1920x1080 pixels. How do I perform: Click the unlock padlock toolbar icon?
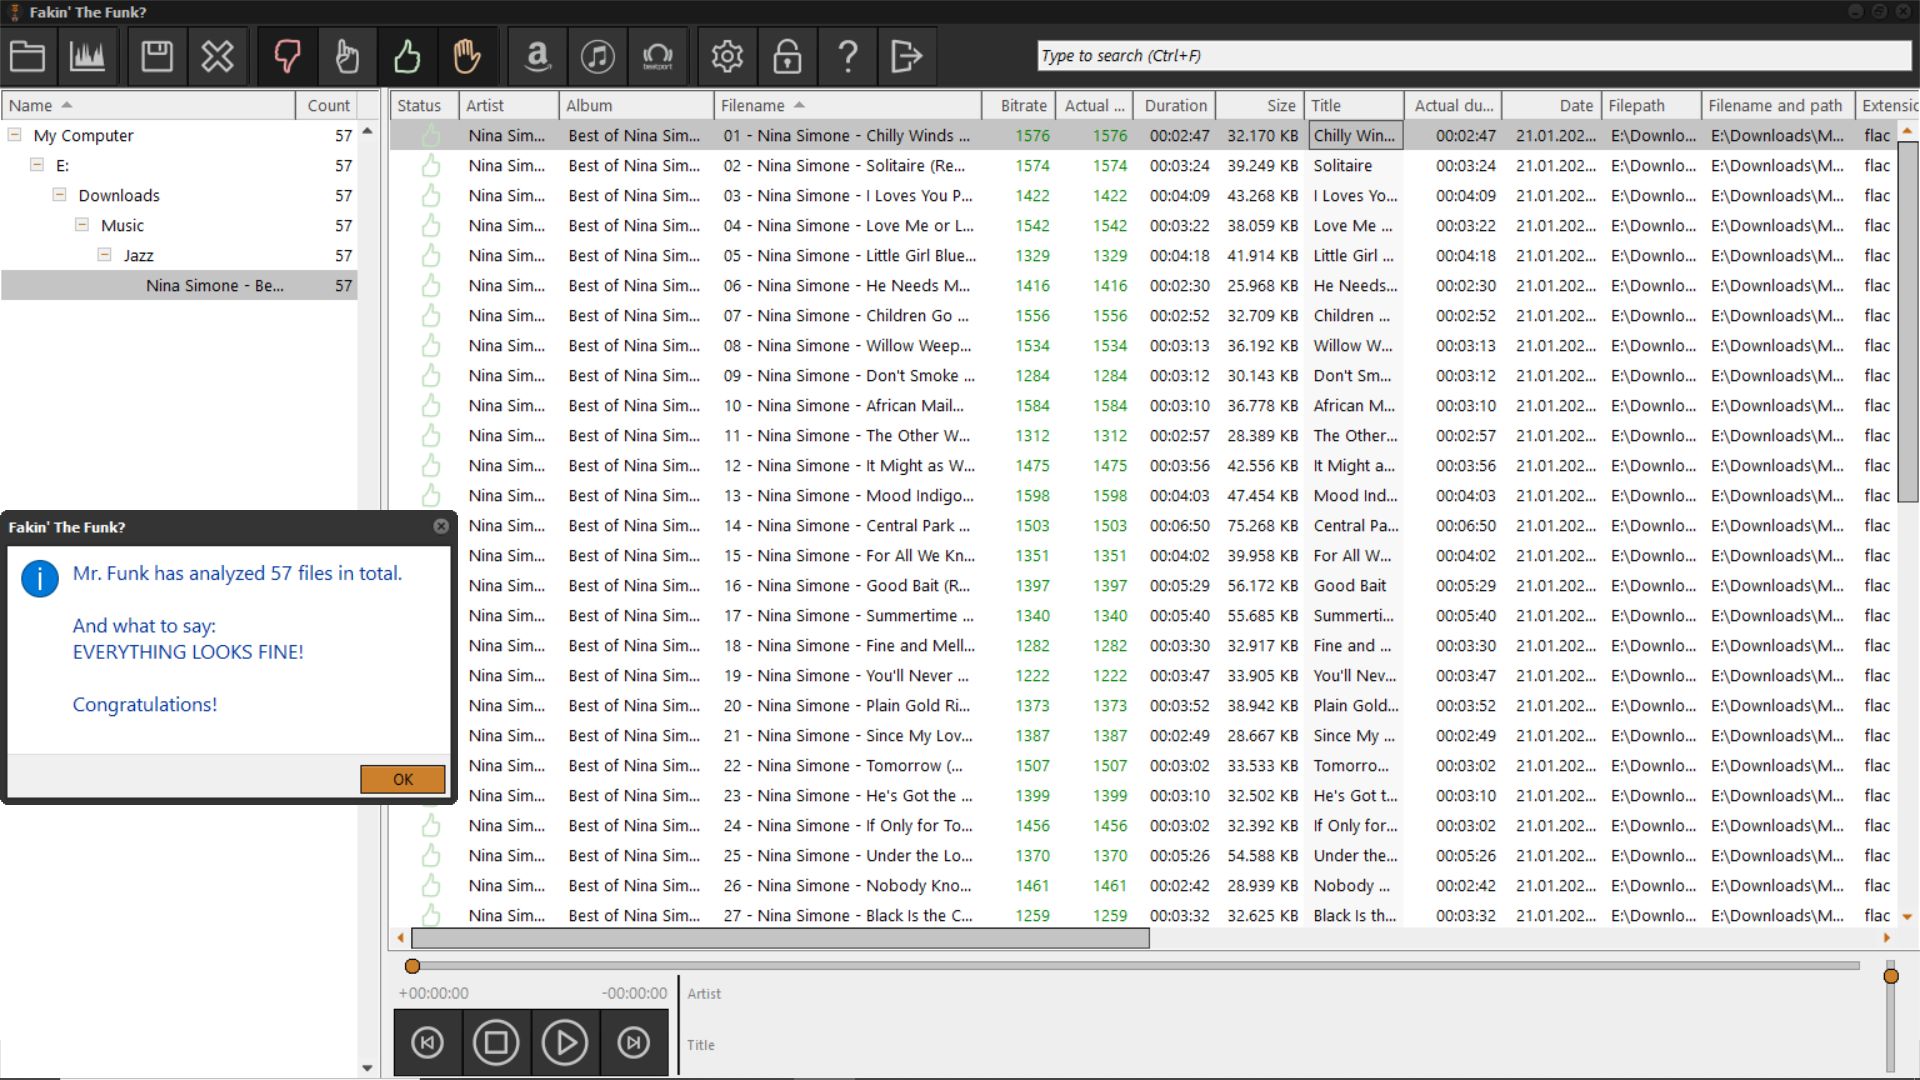pos(787,56)
